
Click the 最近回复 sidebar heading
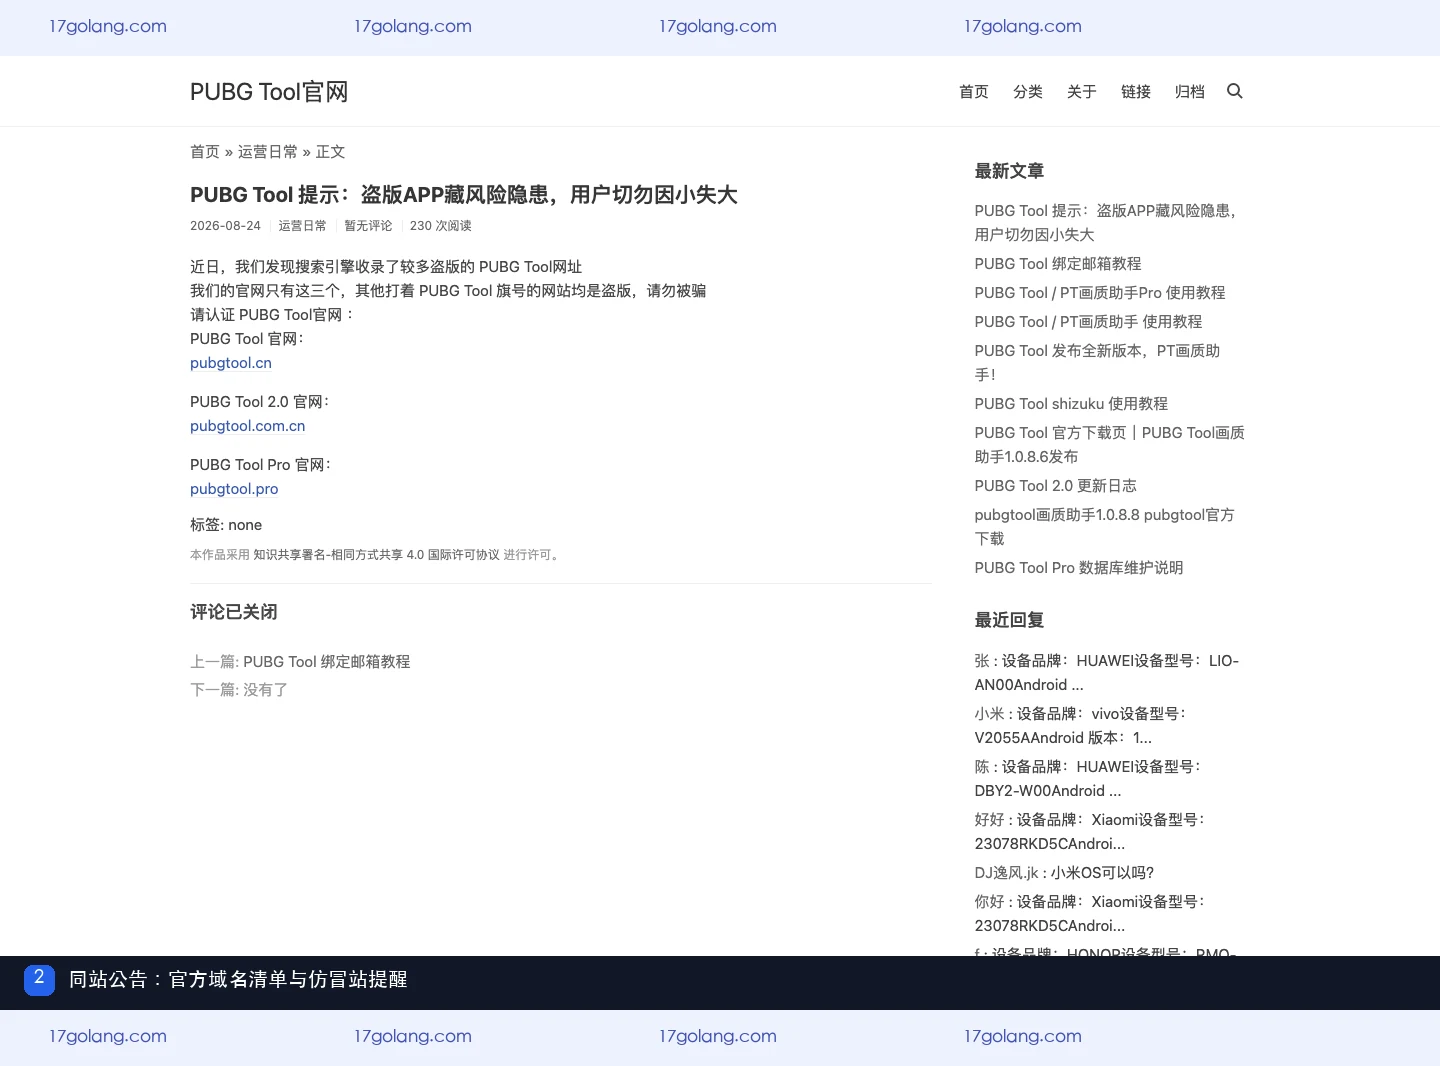(1009, 620)
